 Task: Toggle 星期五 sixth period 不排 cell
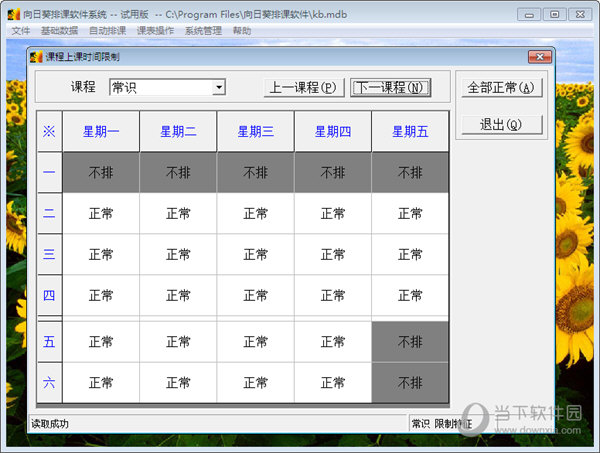[410, 382]
